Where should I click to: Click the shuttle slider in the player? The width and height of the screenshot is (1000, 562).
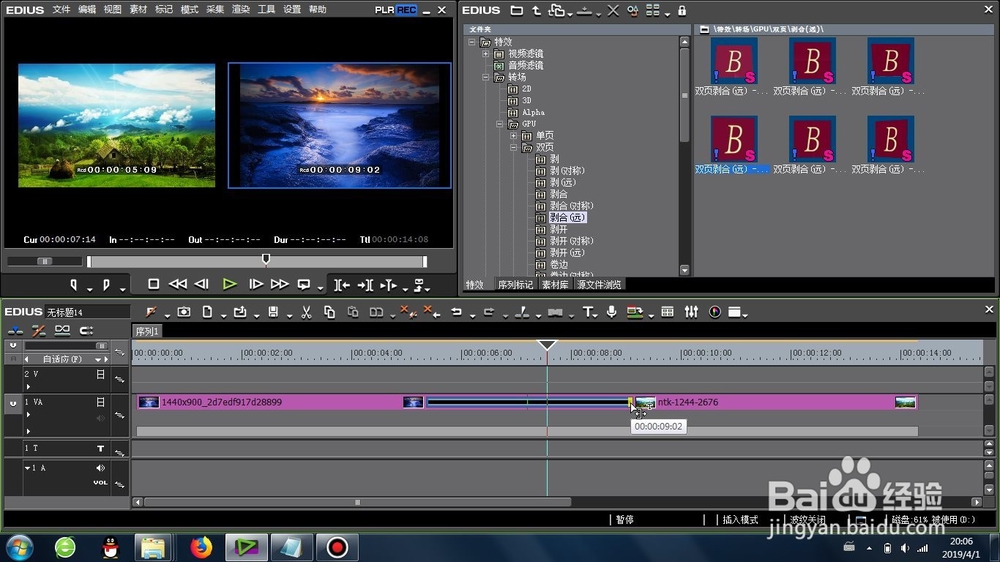tap(45, 261)
